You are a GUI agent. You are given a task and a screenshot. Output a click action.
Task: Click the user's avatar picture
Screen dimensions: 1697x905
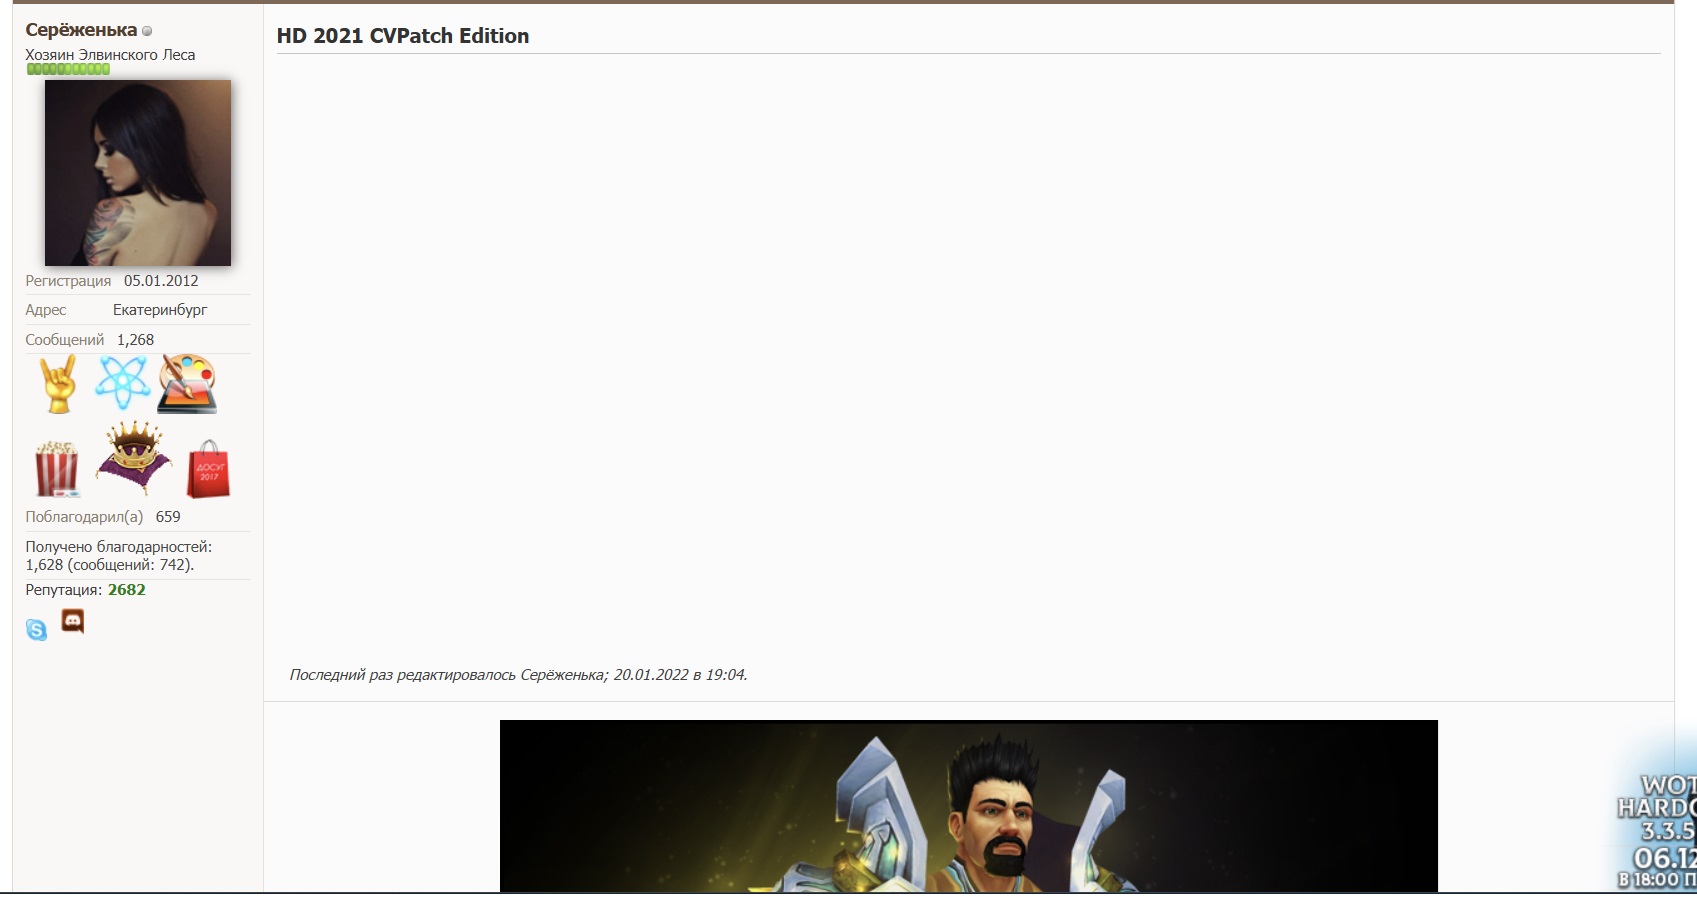pos(138,173)
